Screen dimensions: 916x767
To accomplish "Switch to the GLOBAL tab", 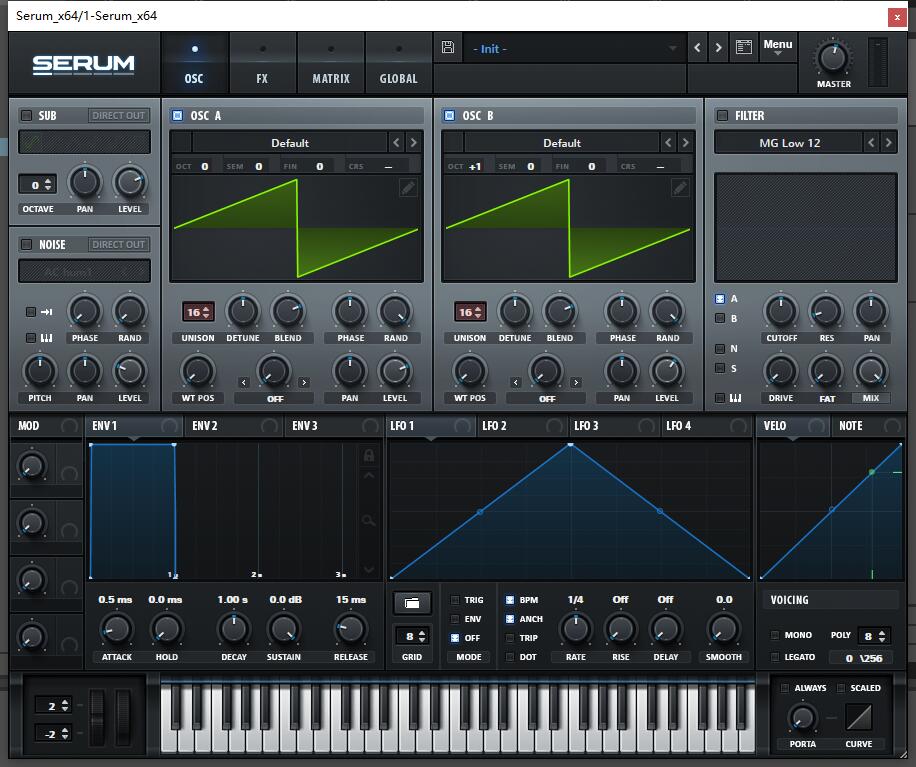I will 398,63.
